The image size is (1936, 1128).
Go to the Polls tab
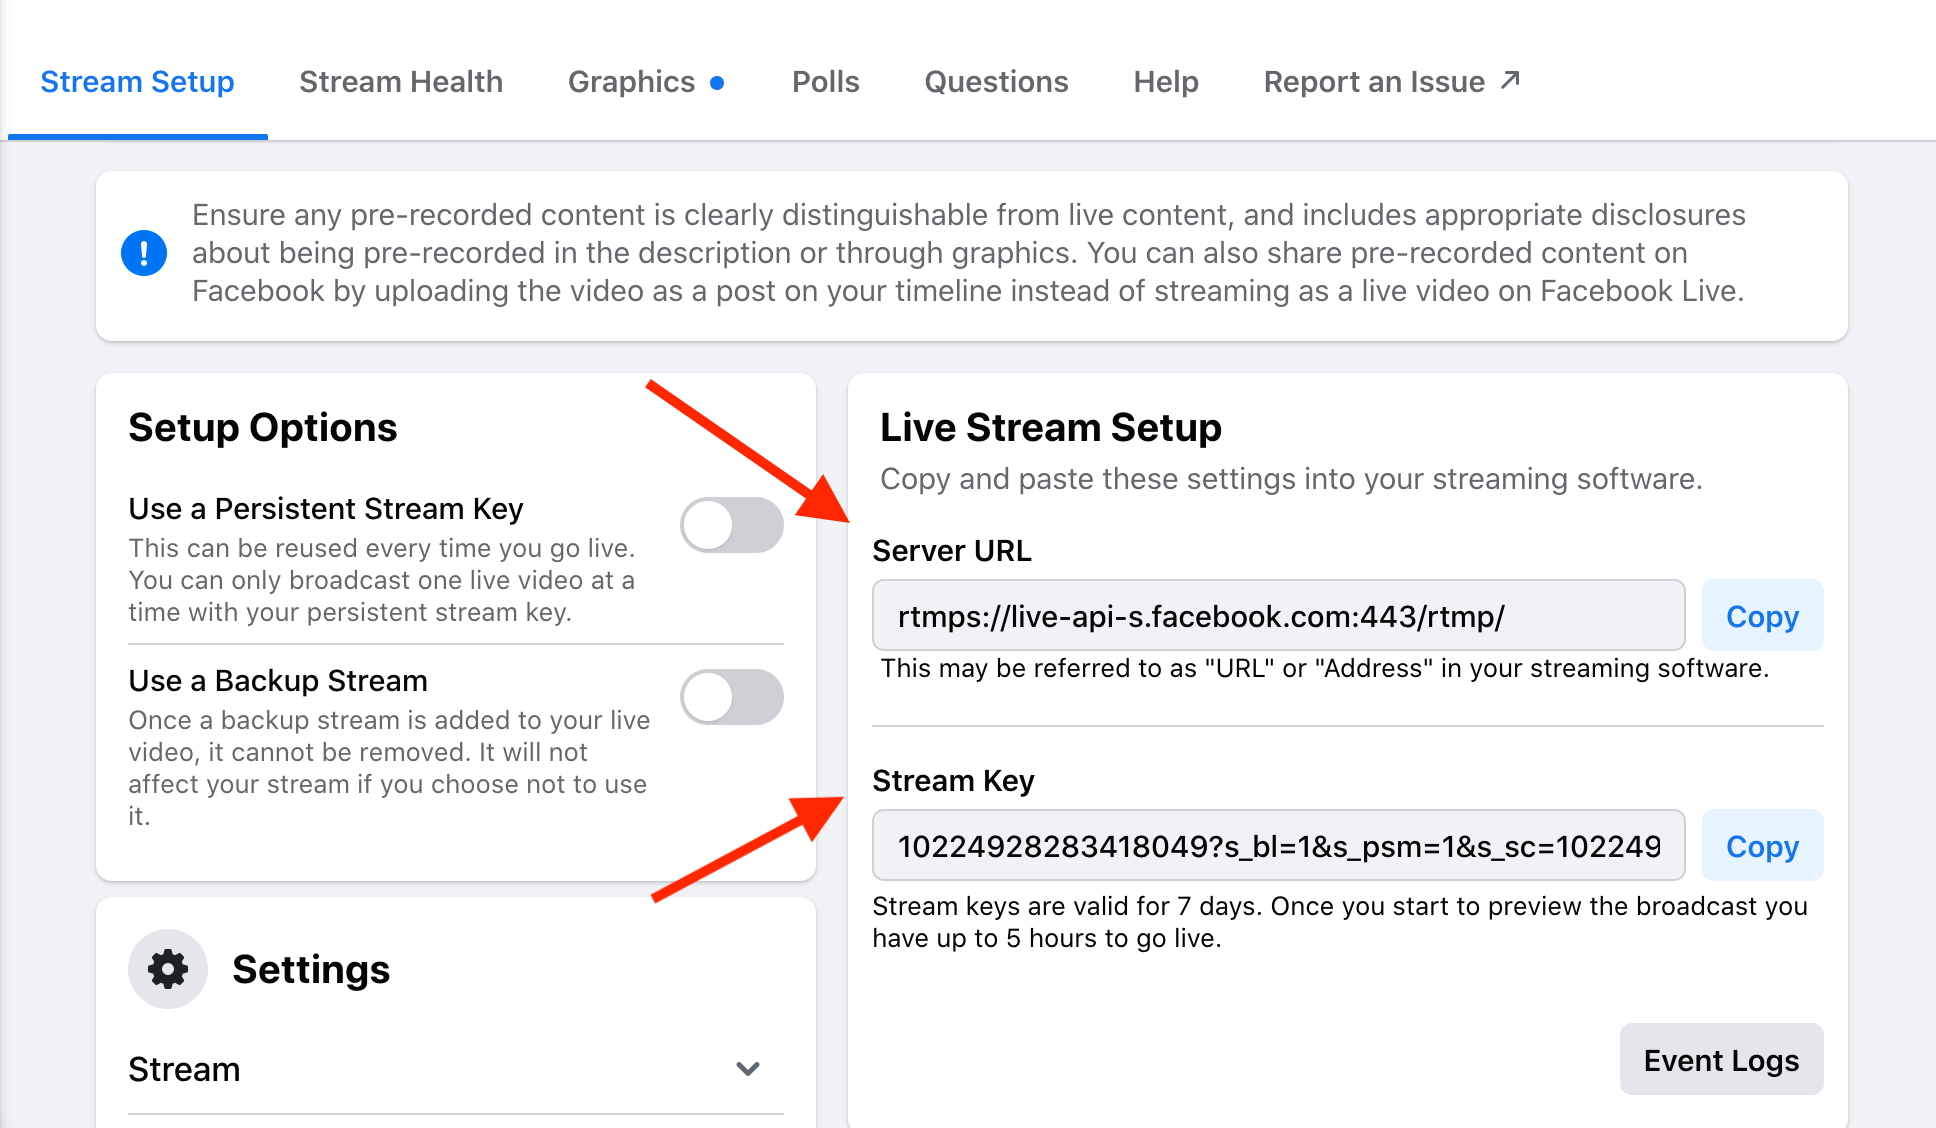click(825, 82)
